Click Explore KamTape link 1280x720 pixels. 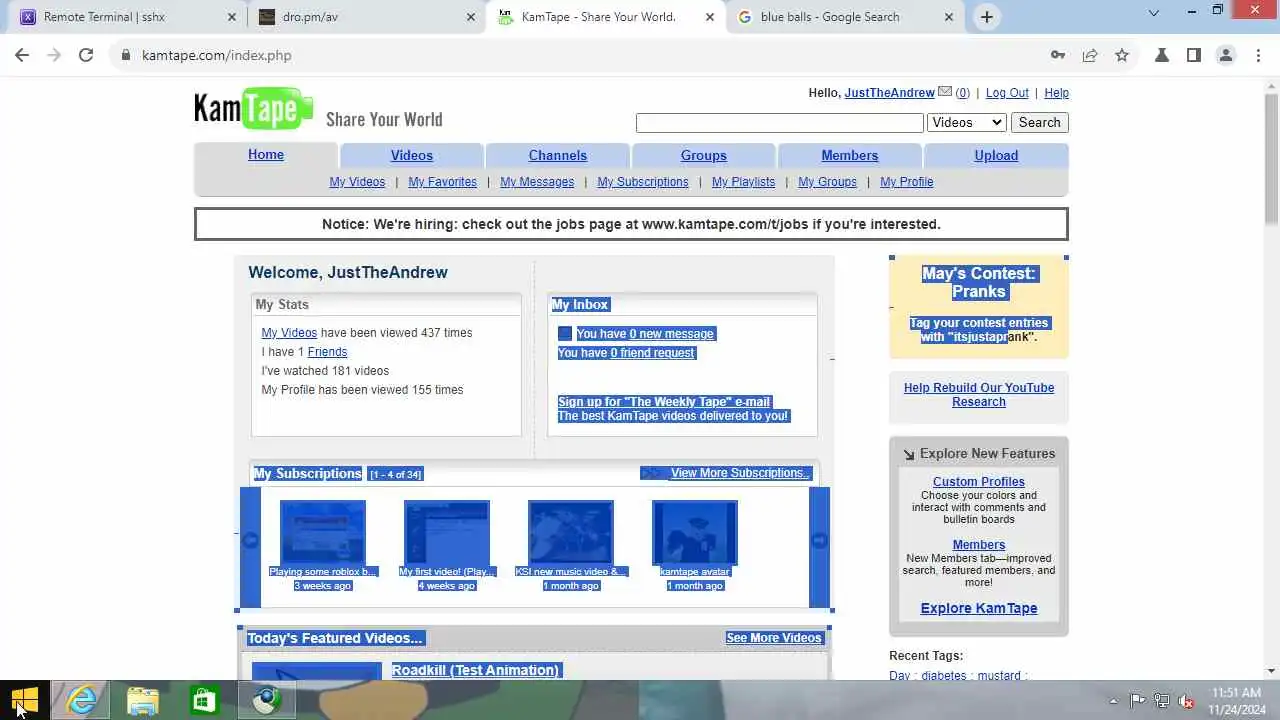click(979, 608)
